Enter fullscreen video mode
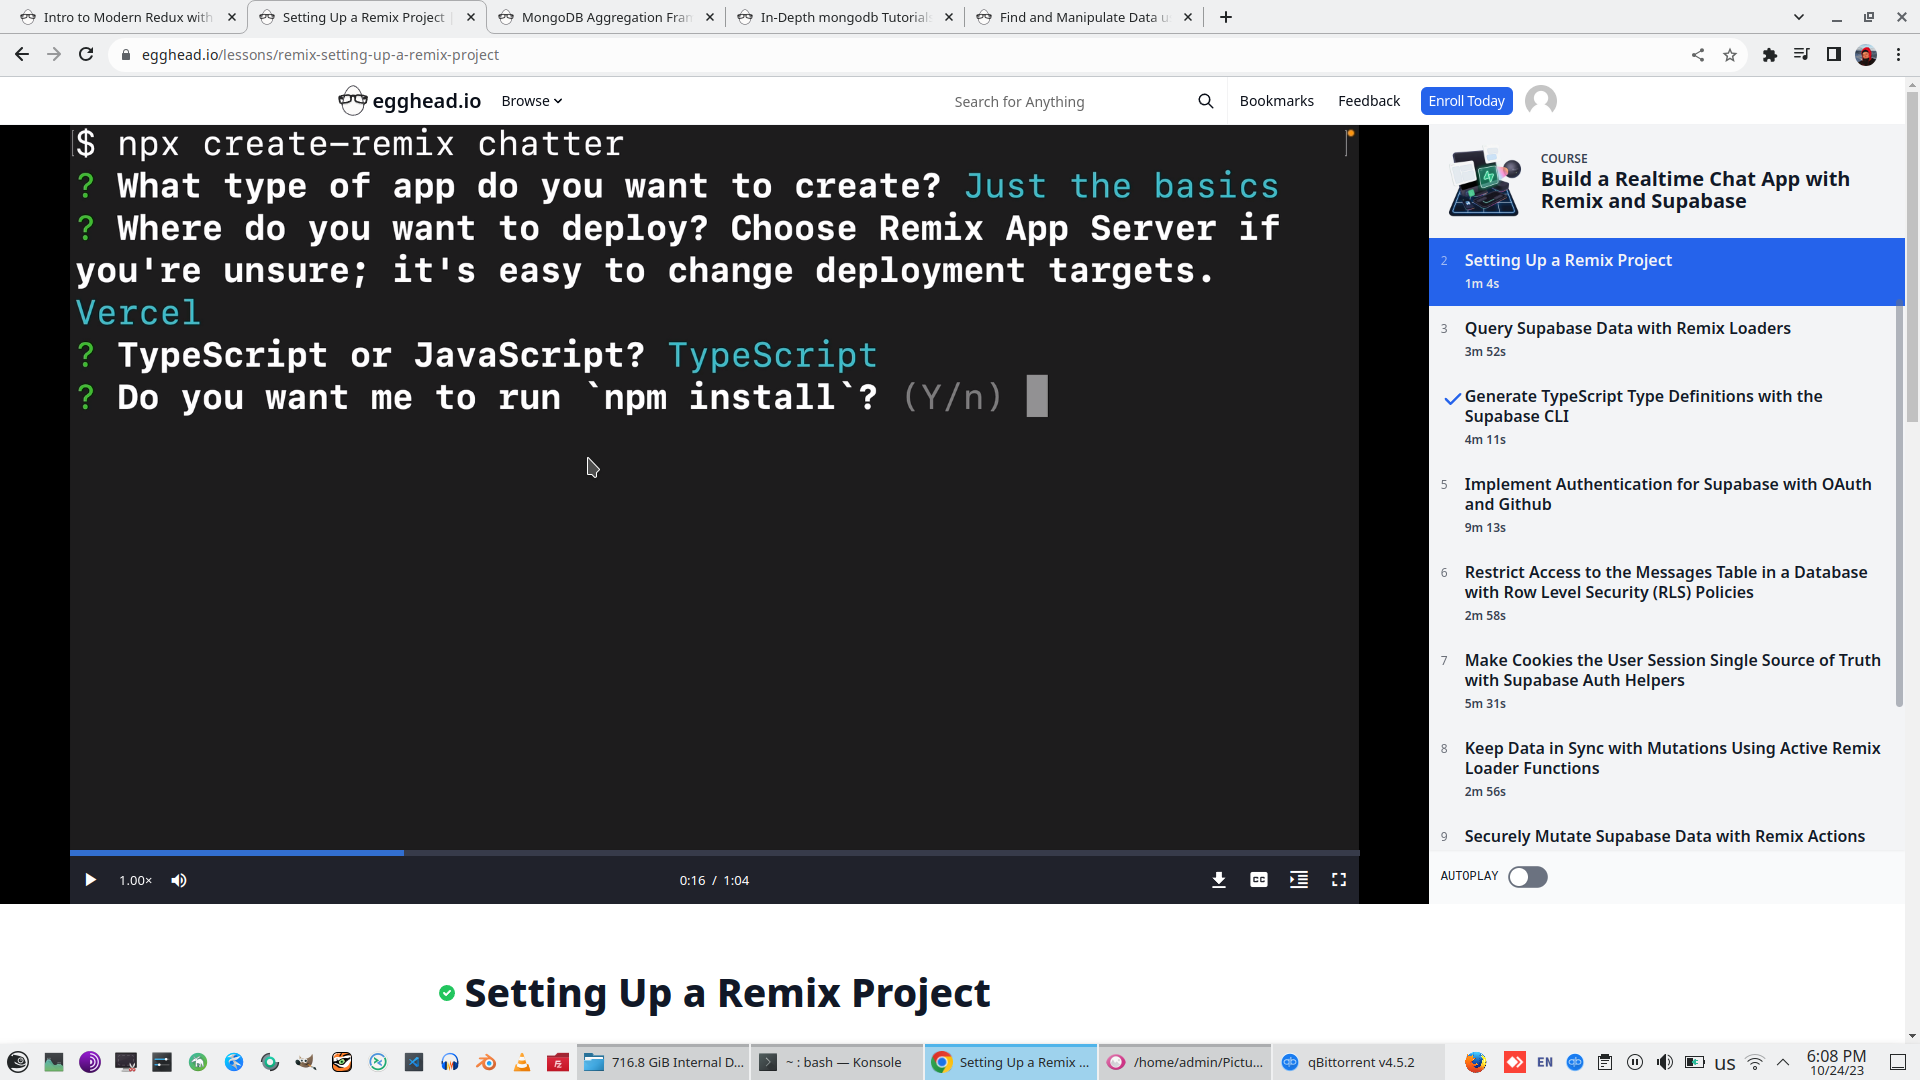This screenshot has width=1920, height=1080. [x=1338, y=880]
